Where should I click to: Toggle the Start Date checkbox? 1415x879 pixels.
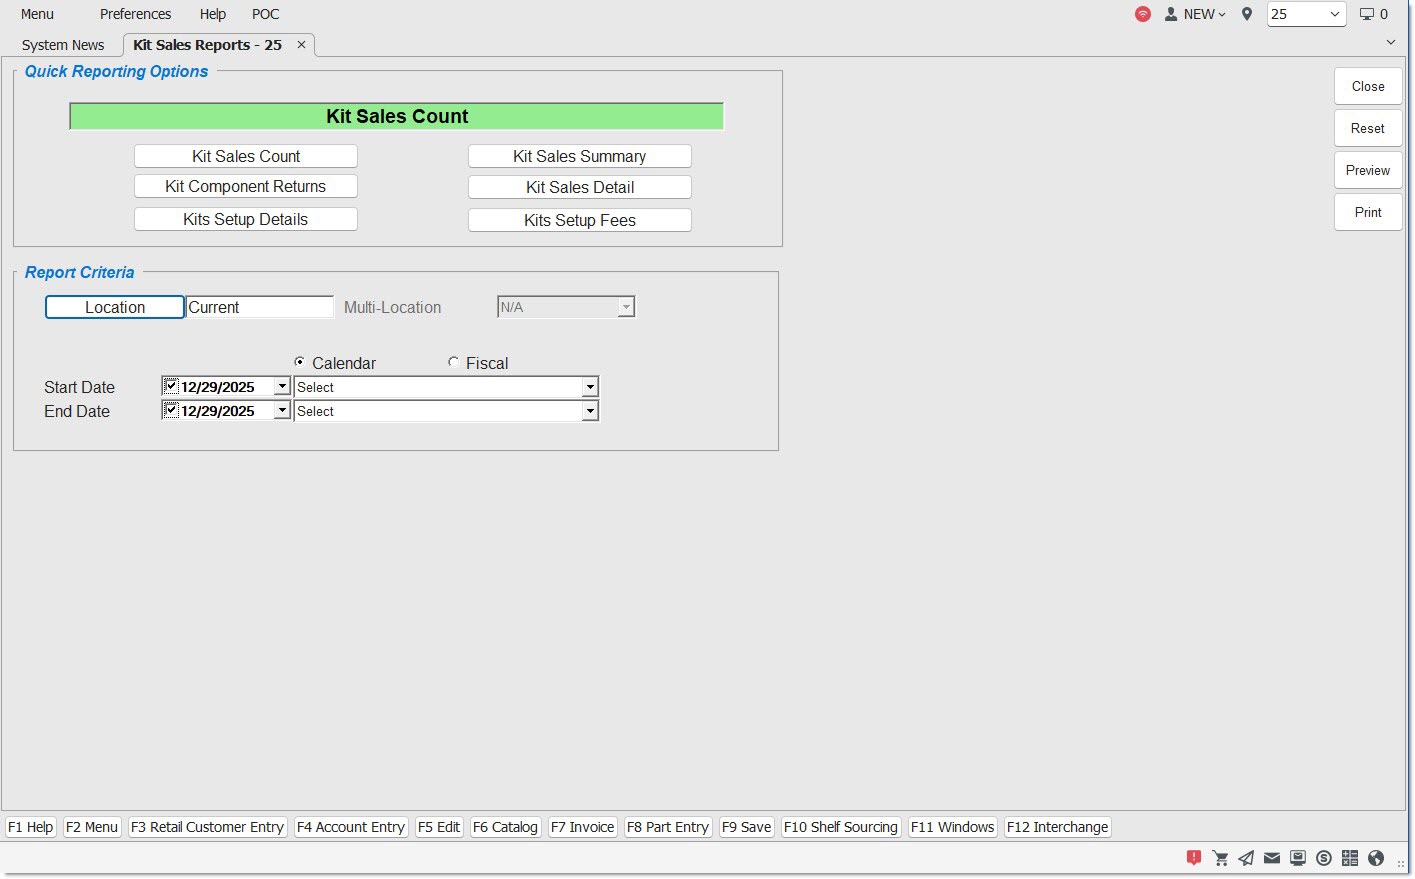click(x=171, y=386)
